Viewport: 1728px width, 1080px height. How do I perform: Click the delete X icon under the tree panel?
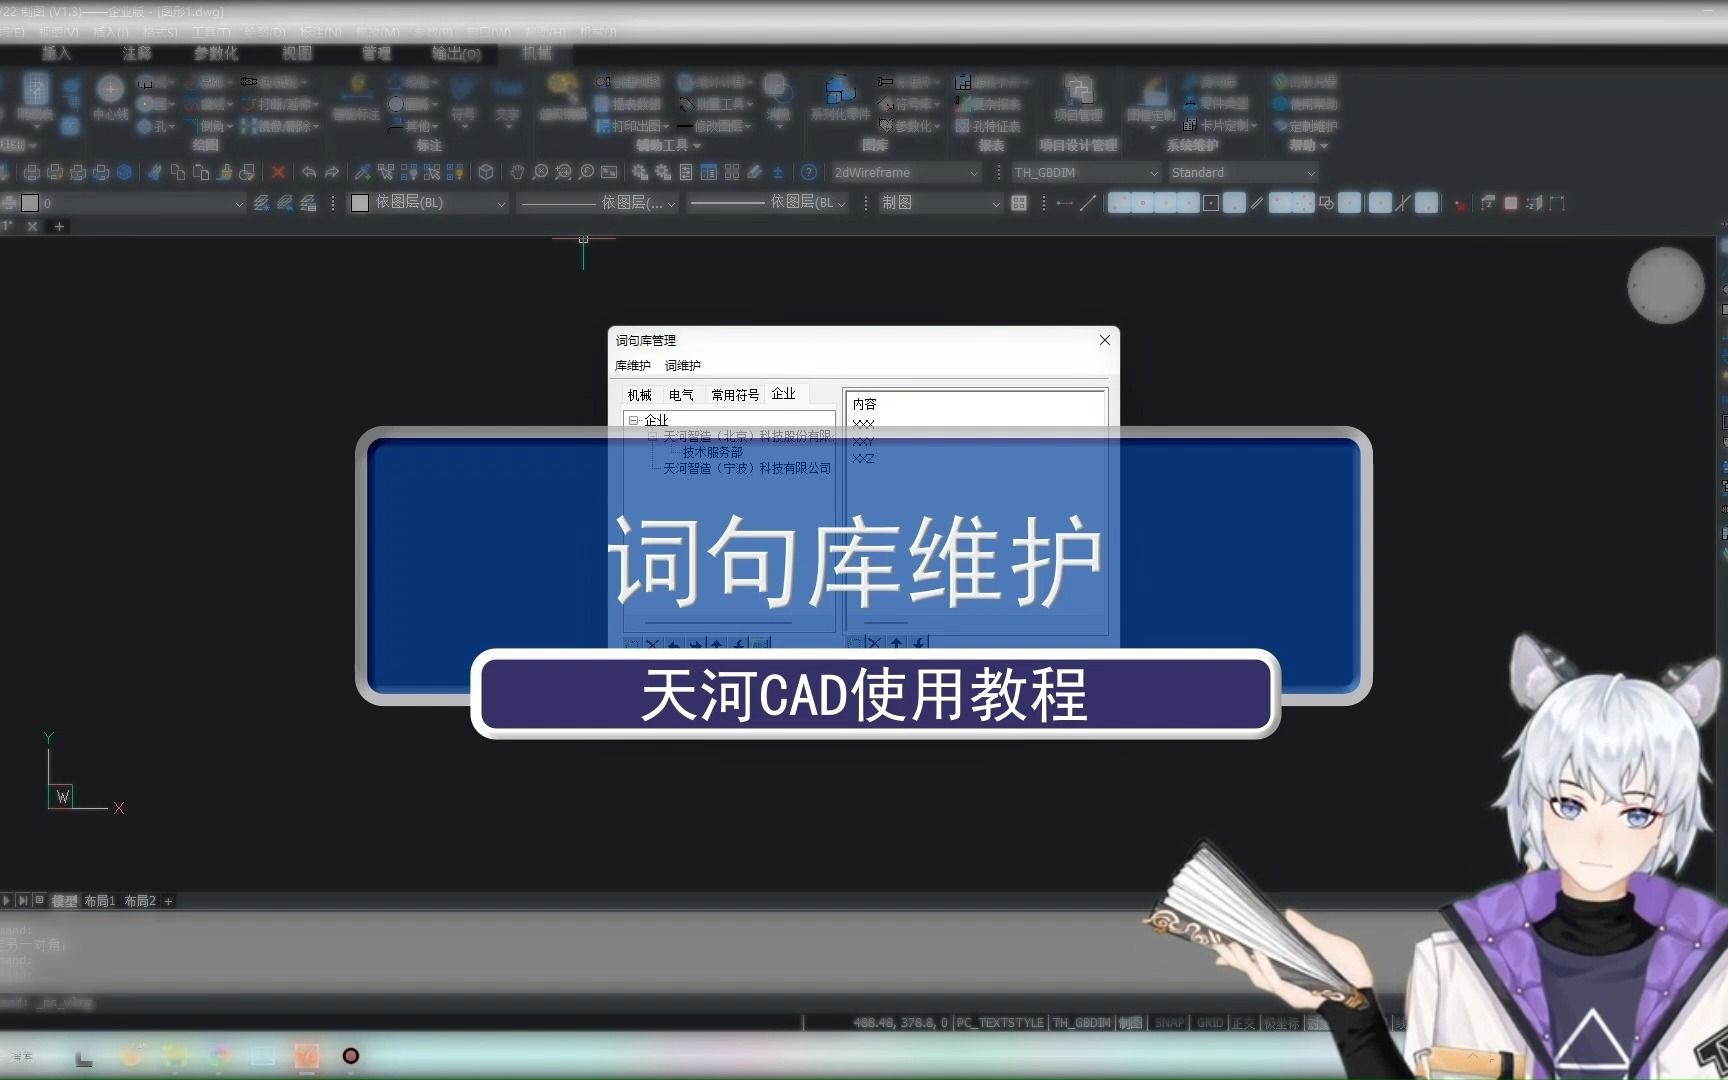click(653, 643)
